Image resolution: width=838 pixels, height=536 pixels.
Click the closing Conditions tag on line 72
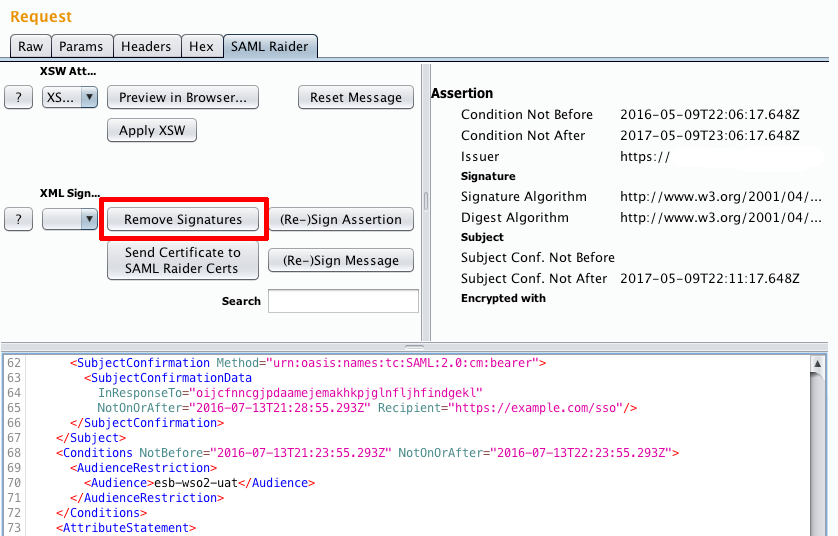click(102, 512)
